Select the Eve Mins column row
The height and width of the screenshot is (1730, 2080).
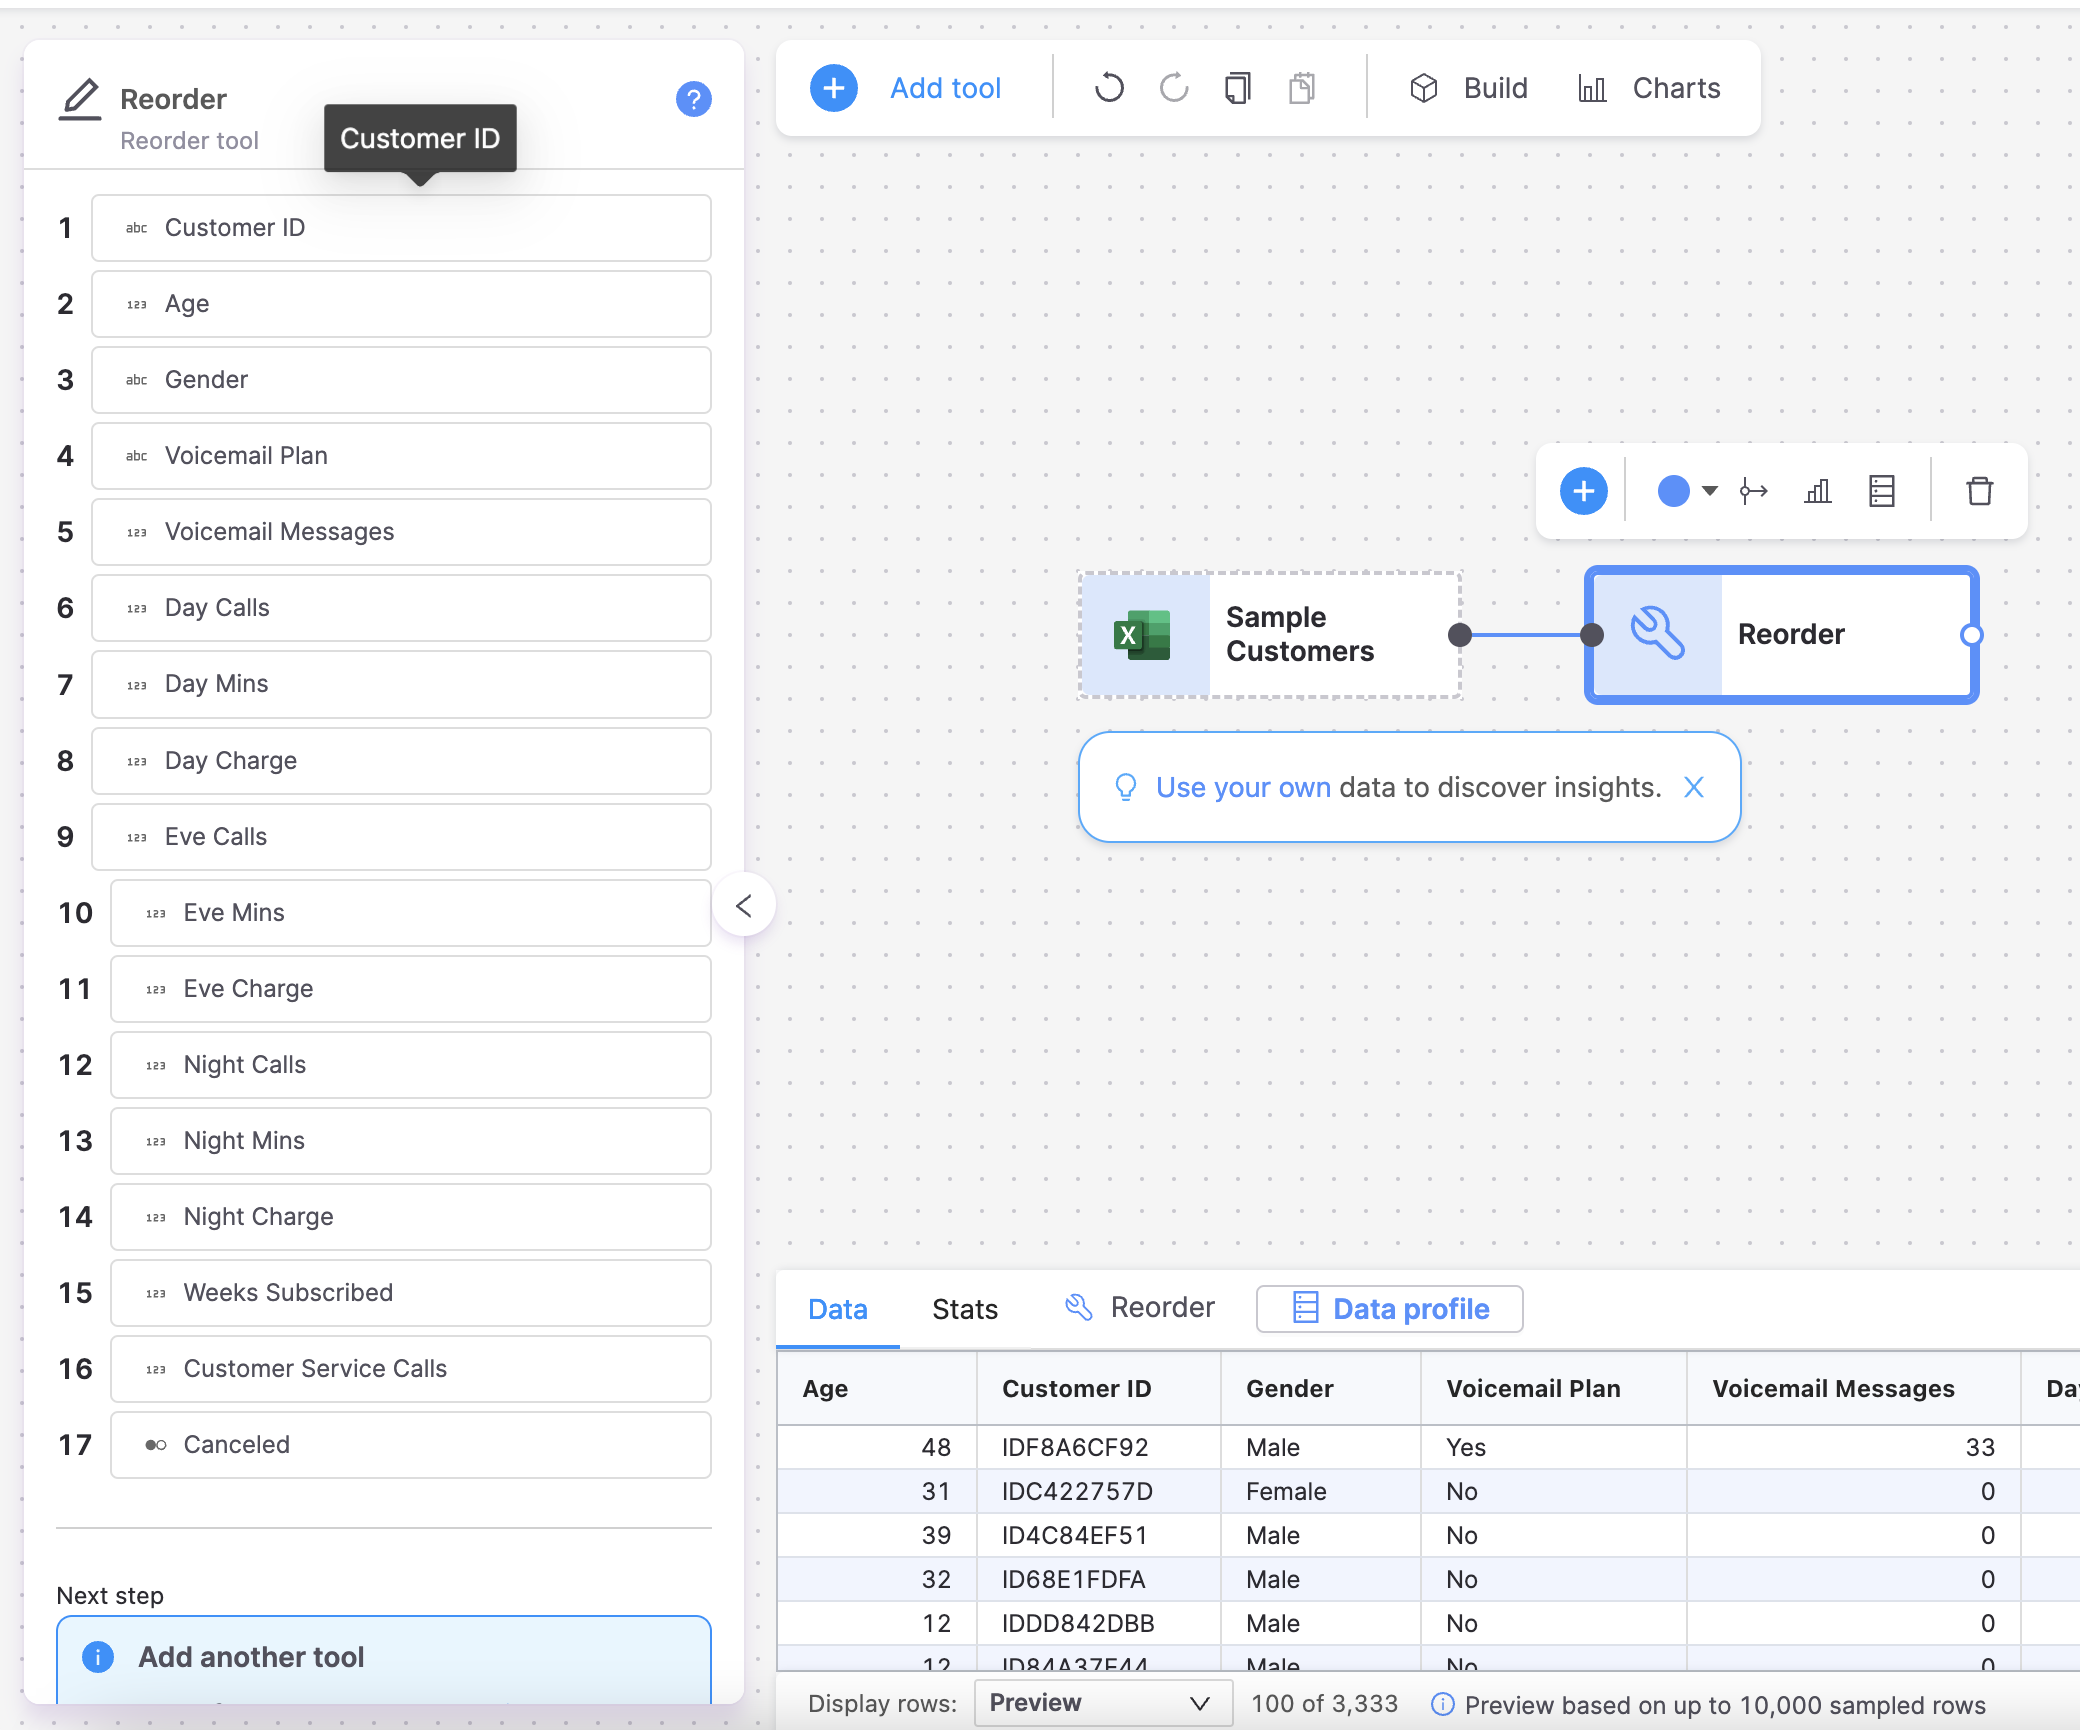411,913
